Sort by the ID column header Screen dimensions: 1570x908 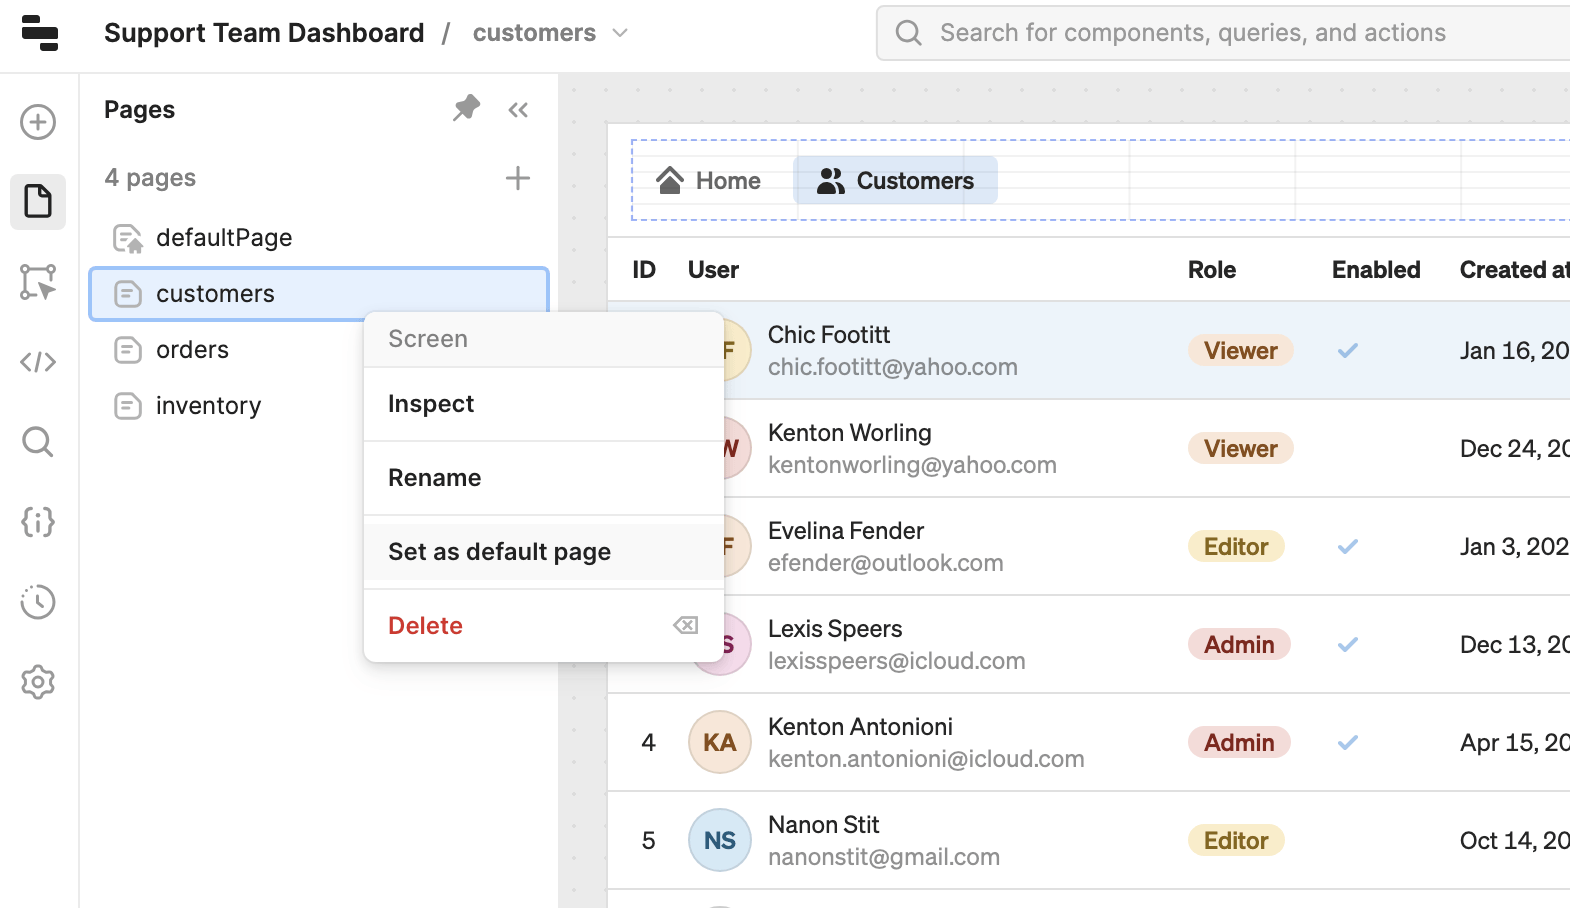(644, 270)
